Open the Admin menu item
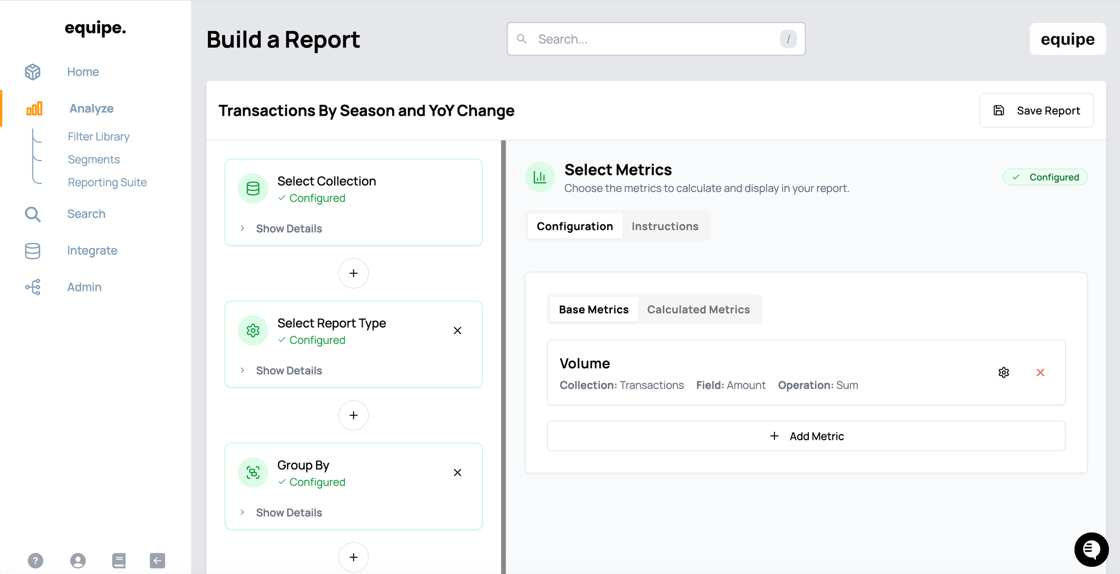 (84, 287)
